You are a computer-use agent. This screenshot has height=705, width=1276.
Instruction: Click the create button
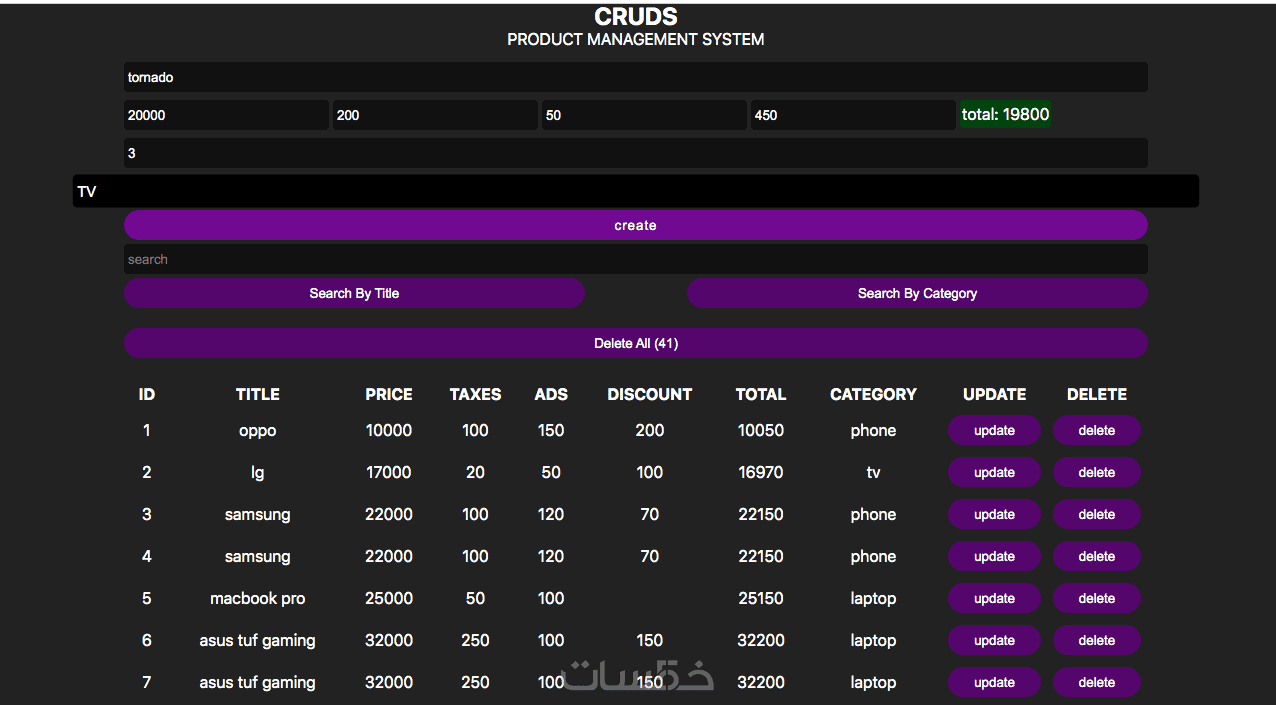[x=635, y=225]
